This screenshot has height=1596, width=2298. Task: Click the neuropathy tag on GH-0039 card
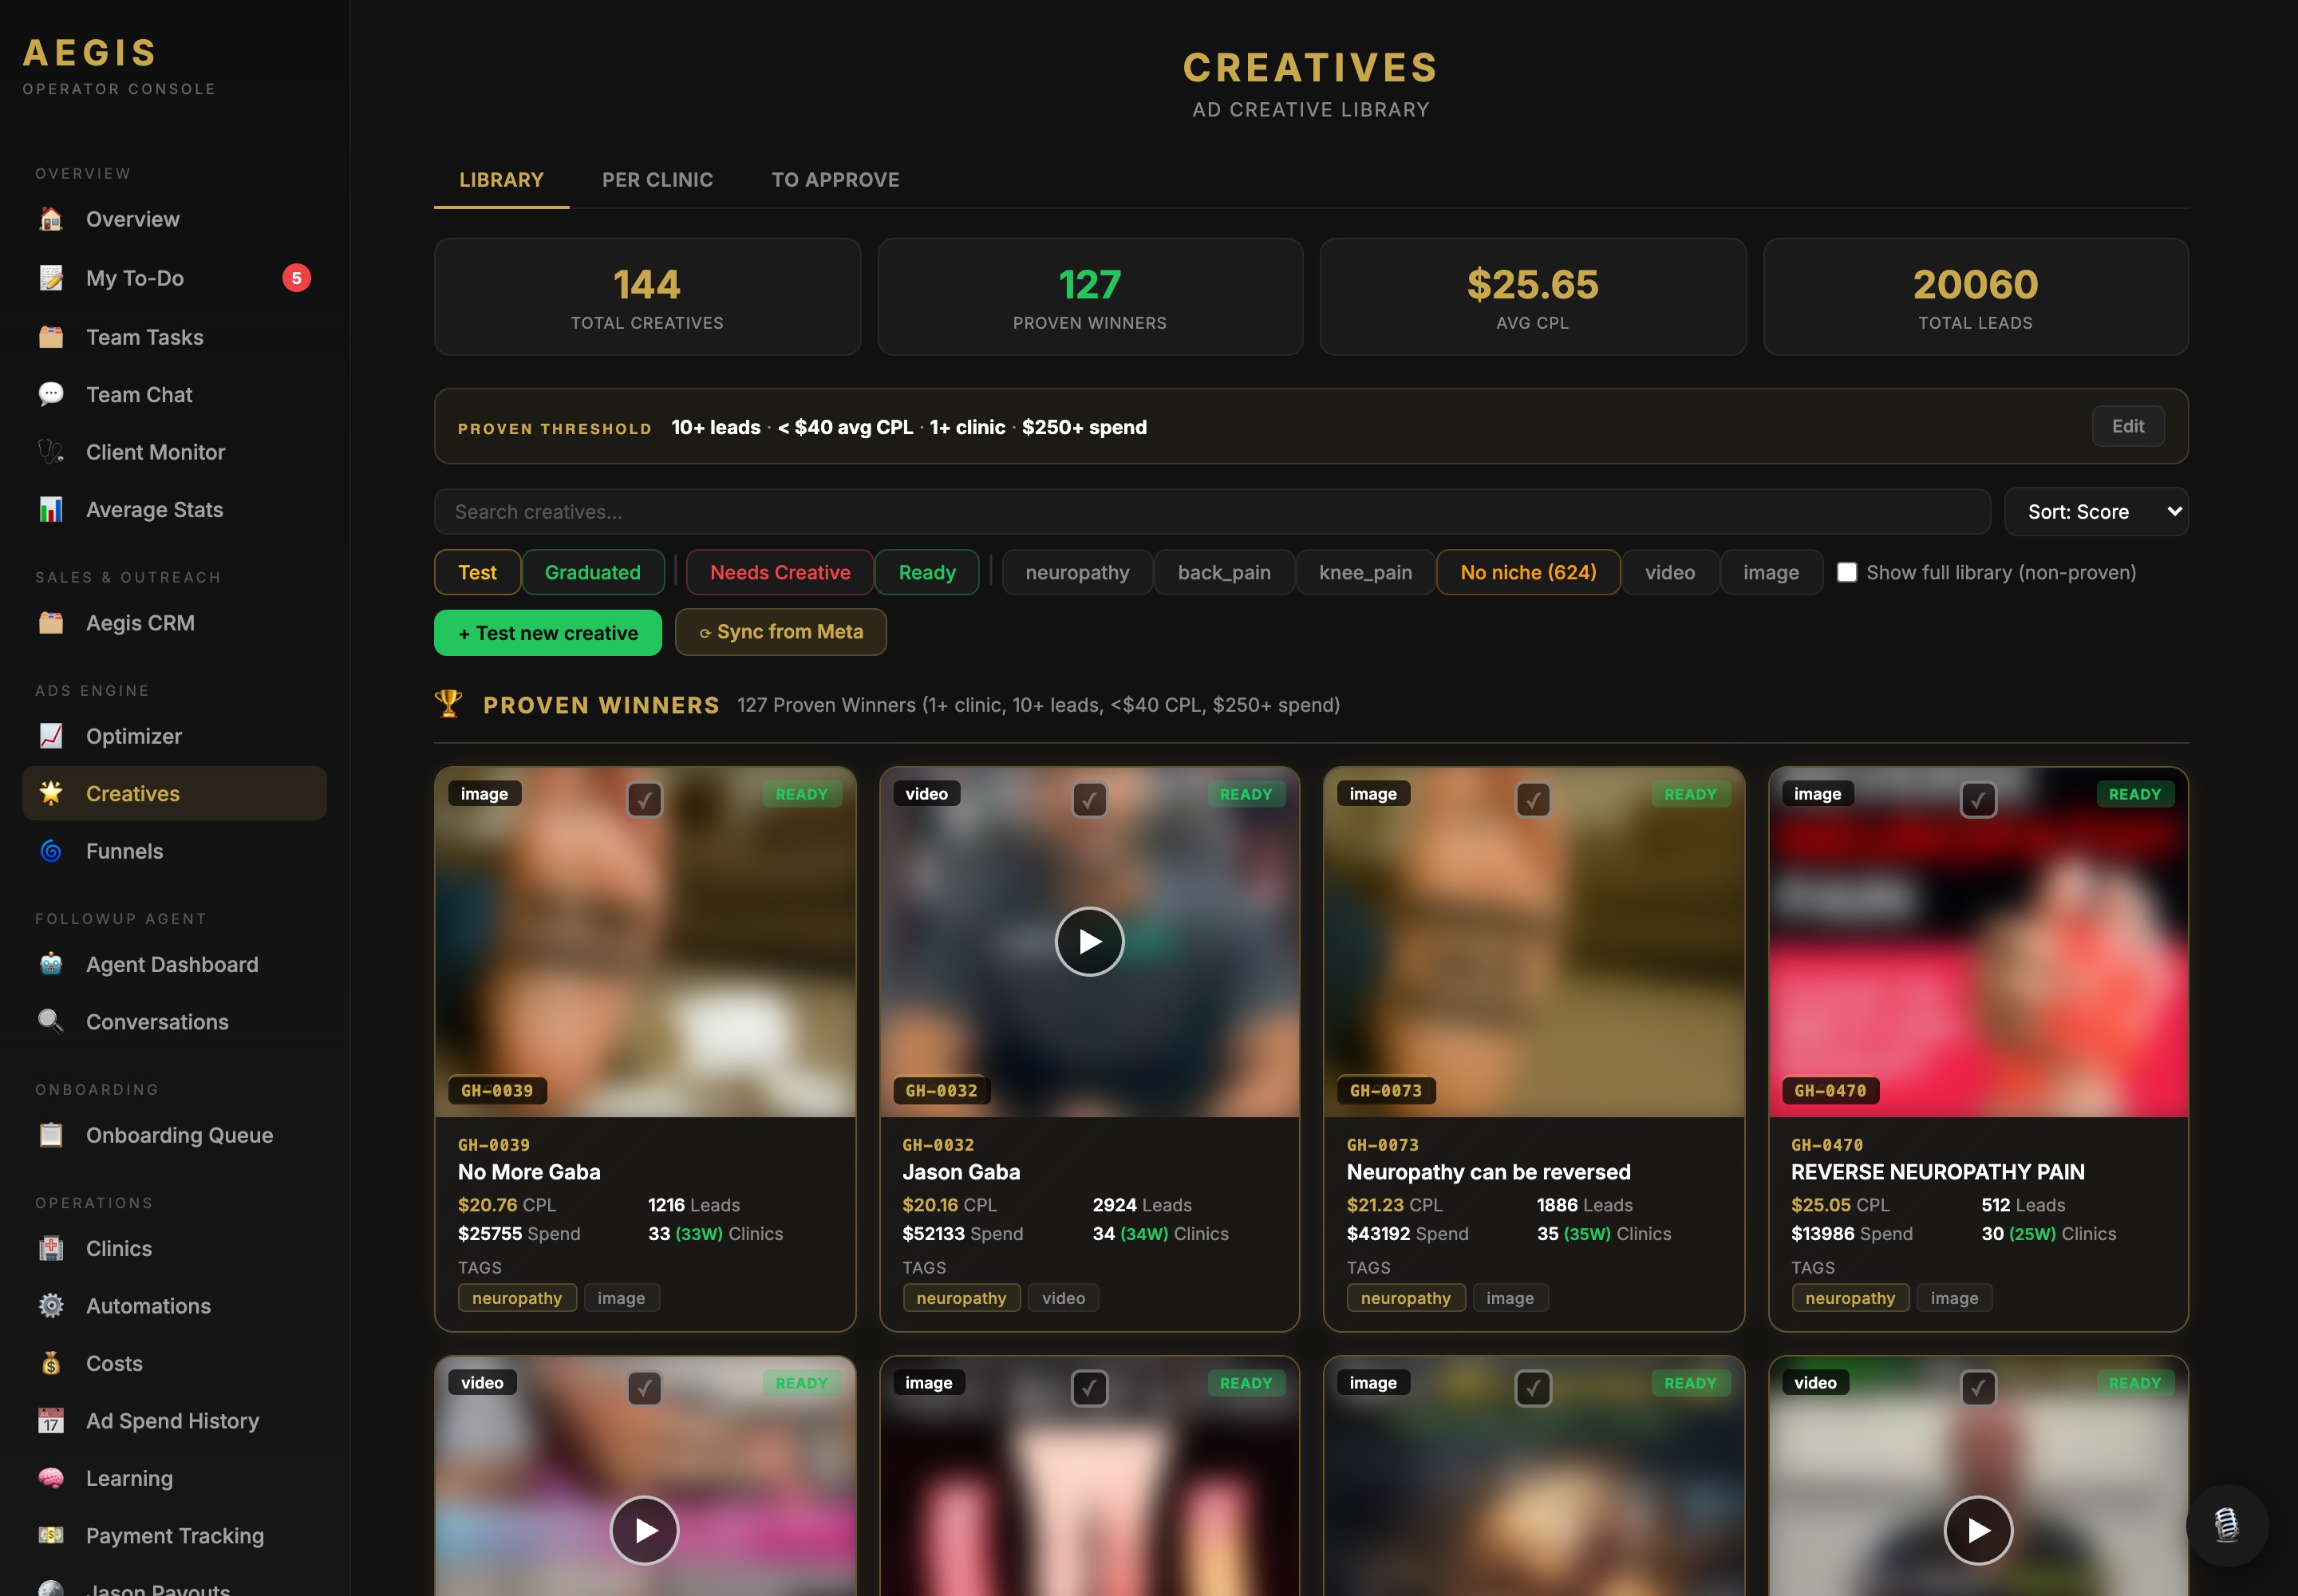[517, 1298]
